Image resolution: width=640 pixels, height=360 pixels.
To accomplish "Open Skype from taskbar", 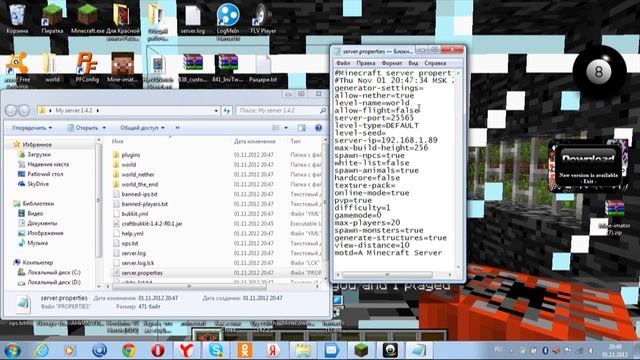I will [216, 351].
